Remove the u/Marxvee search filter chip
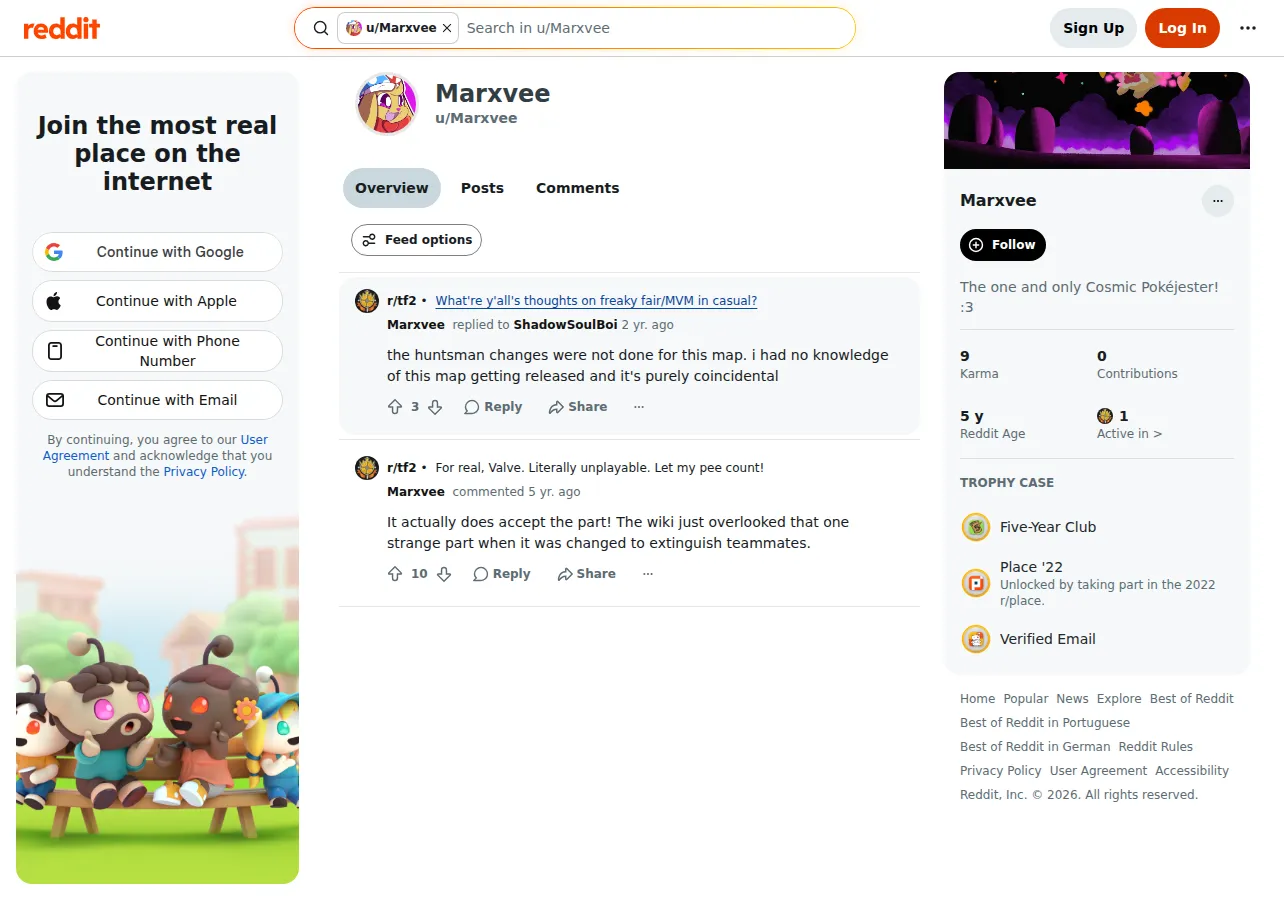This screenshot has width=1284, height=900. [x=447, y=28]
